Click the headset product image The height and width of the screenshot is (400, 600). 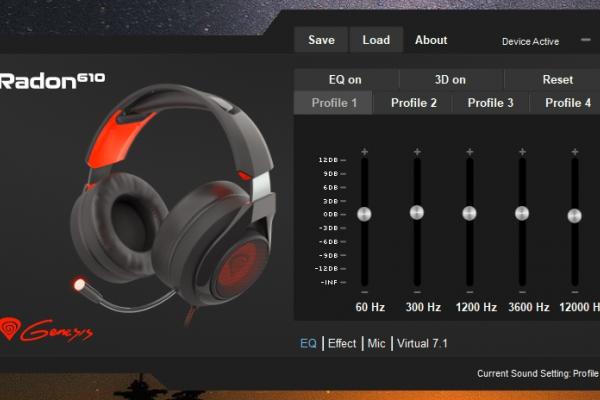coord(173,203)
